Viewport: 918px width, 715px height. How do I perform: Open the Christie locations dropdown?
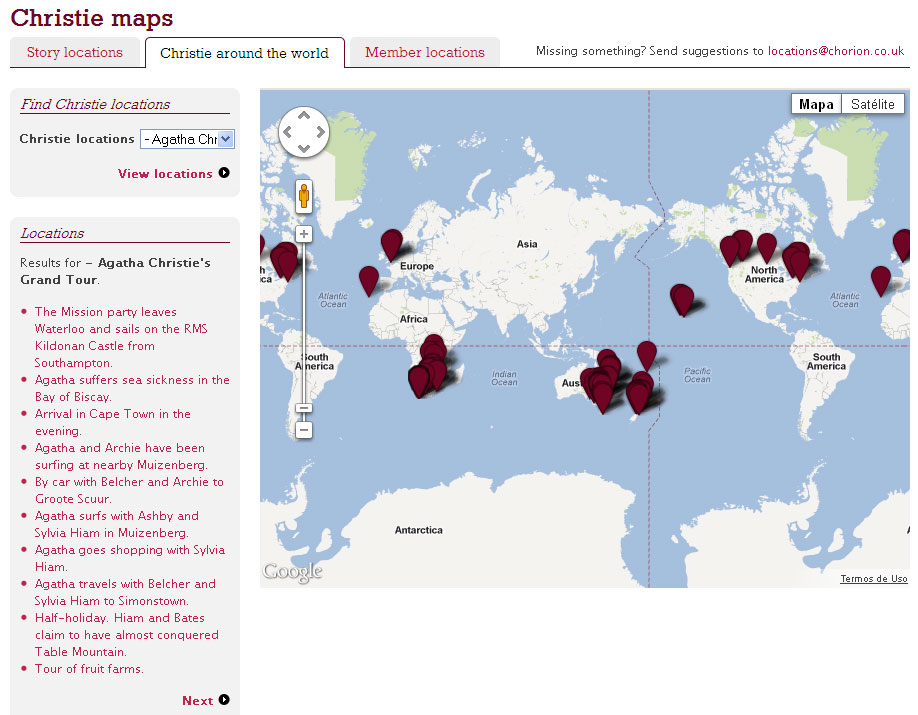[187, 139]
